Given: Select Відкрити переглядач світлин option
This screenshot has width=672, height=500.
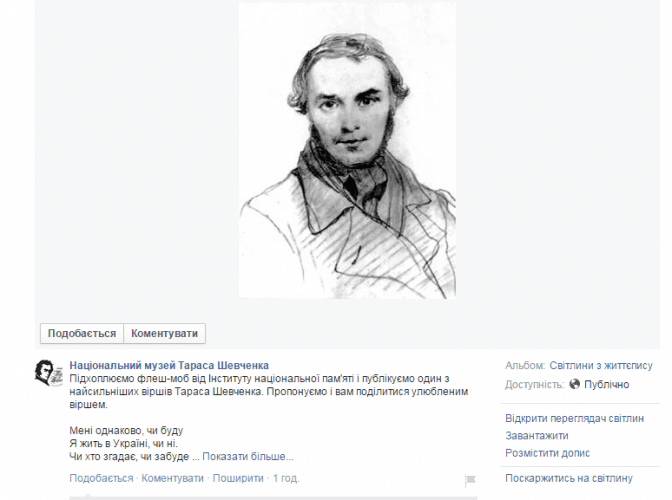Looking at the screenshot, I should click(574, 418).
